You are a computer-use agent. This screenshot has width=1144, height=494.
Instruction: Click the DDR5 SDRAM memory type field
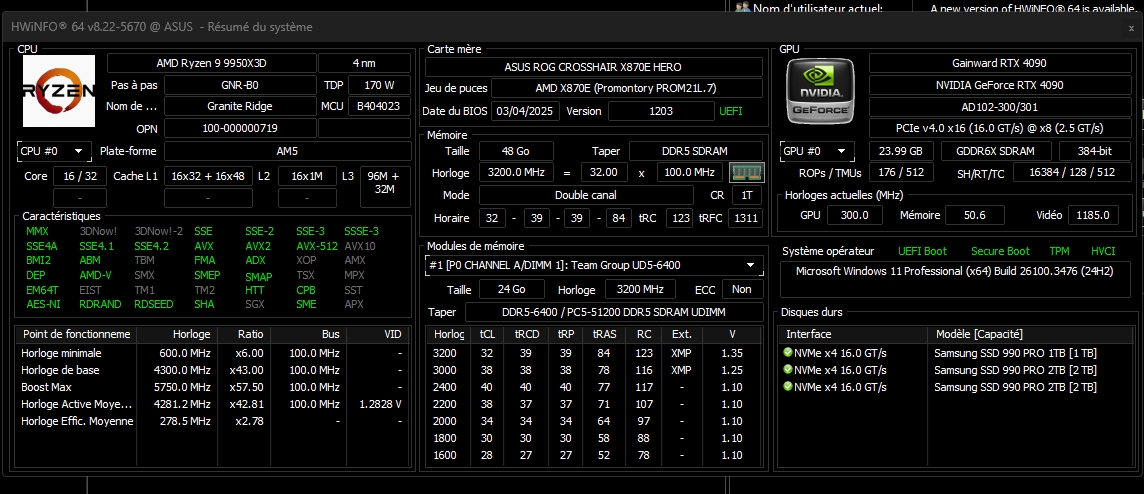pos(697,151)
